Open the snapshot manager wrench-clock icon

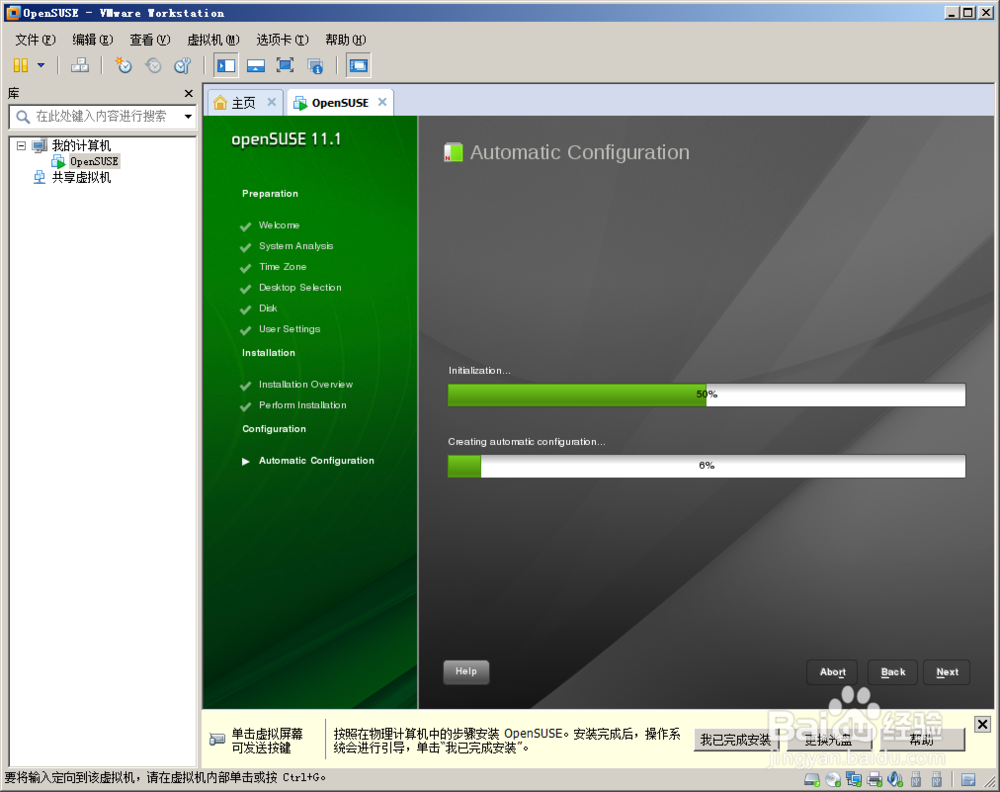183,65
